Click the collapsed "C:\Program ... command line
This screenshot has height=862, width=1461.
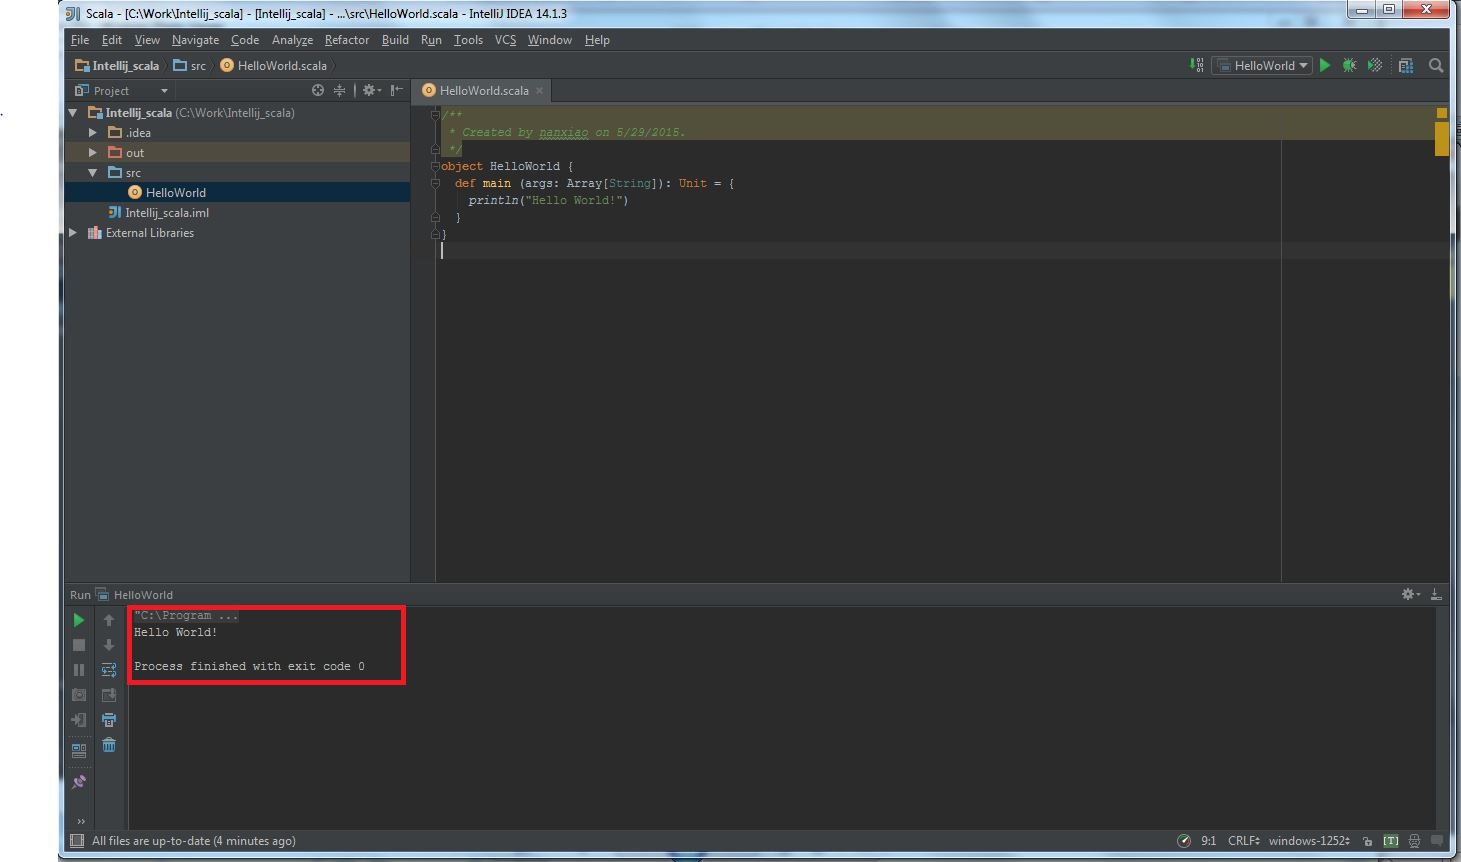[186, 616]
